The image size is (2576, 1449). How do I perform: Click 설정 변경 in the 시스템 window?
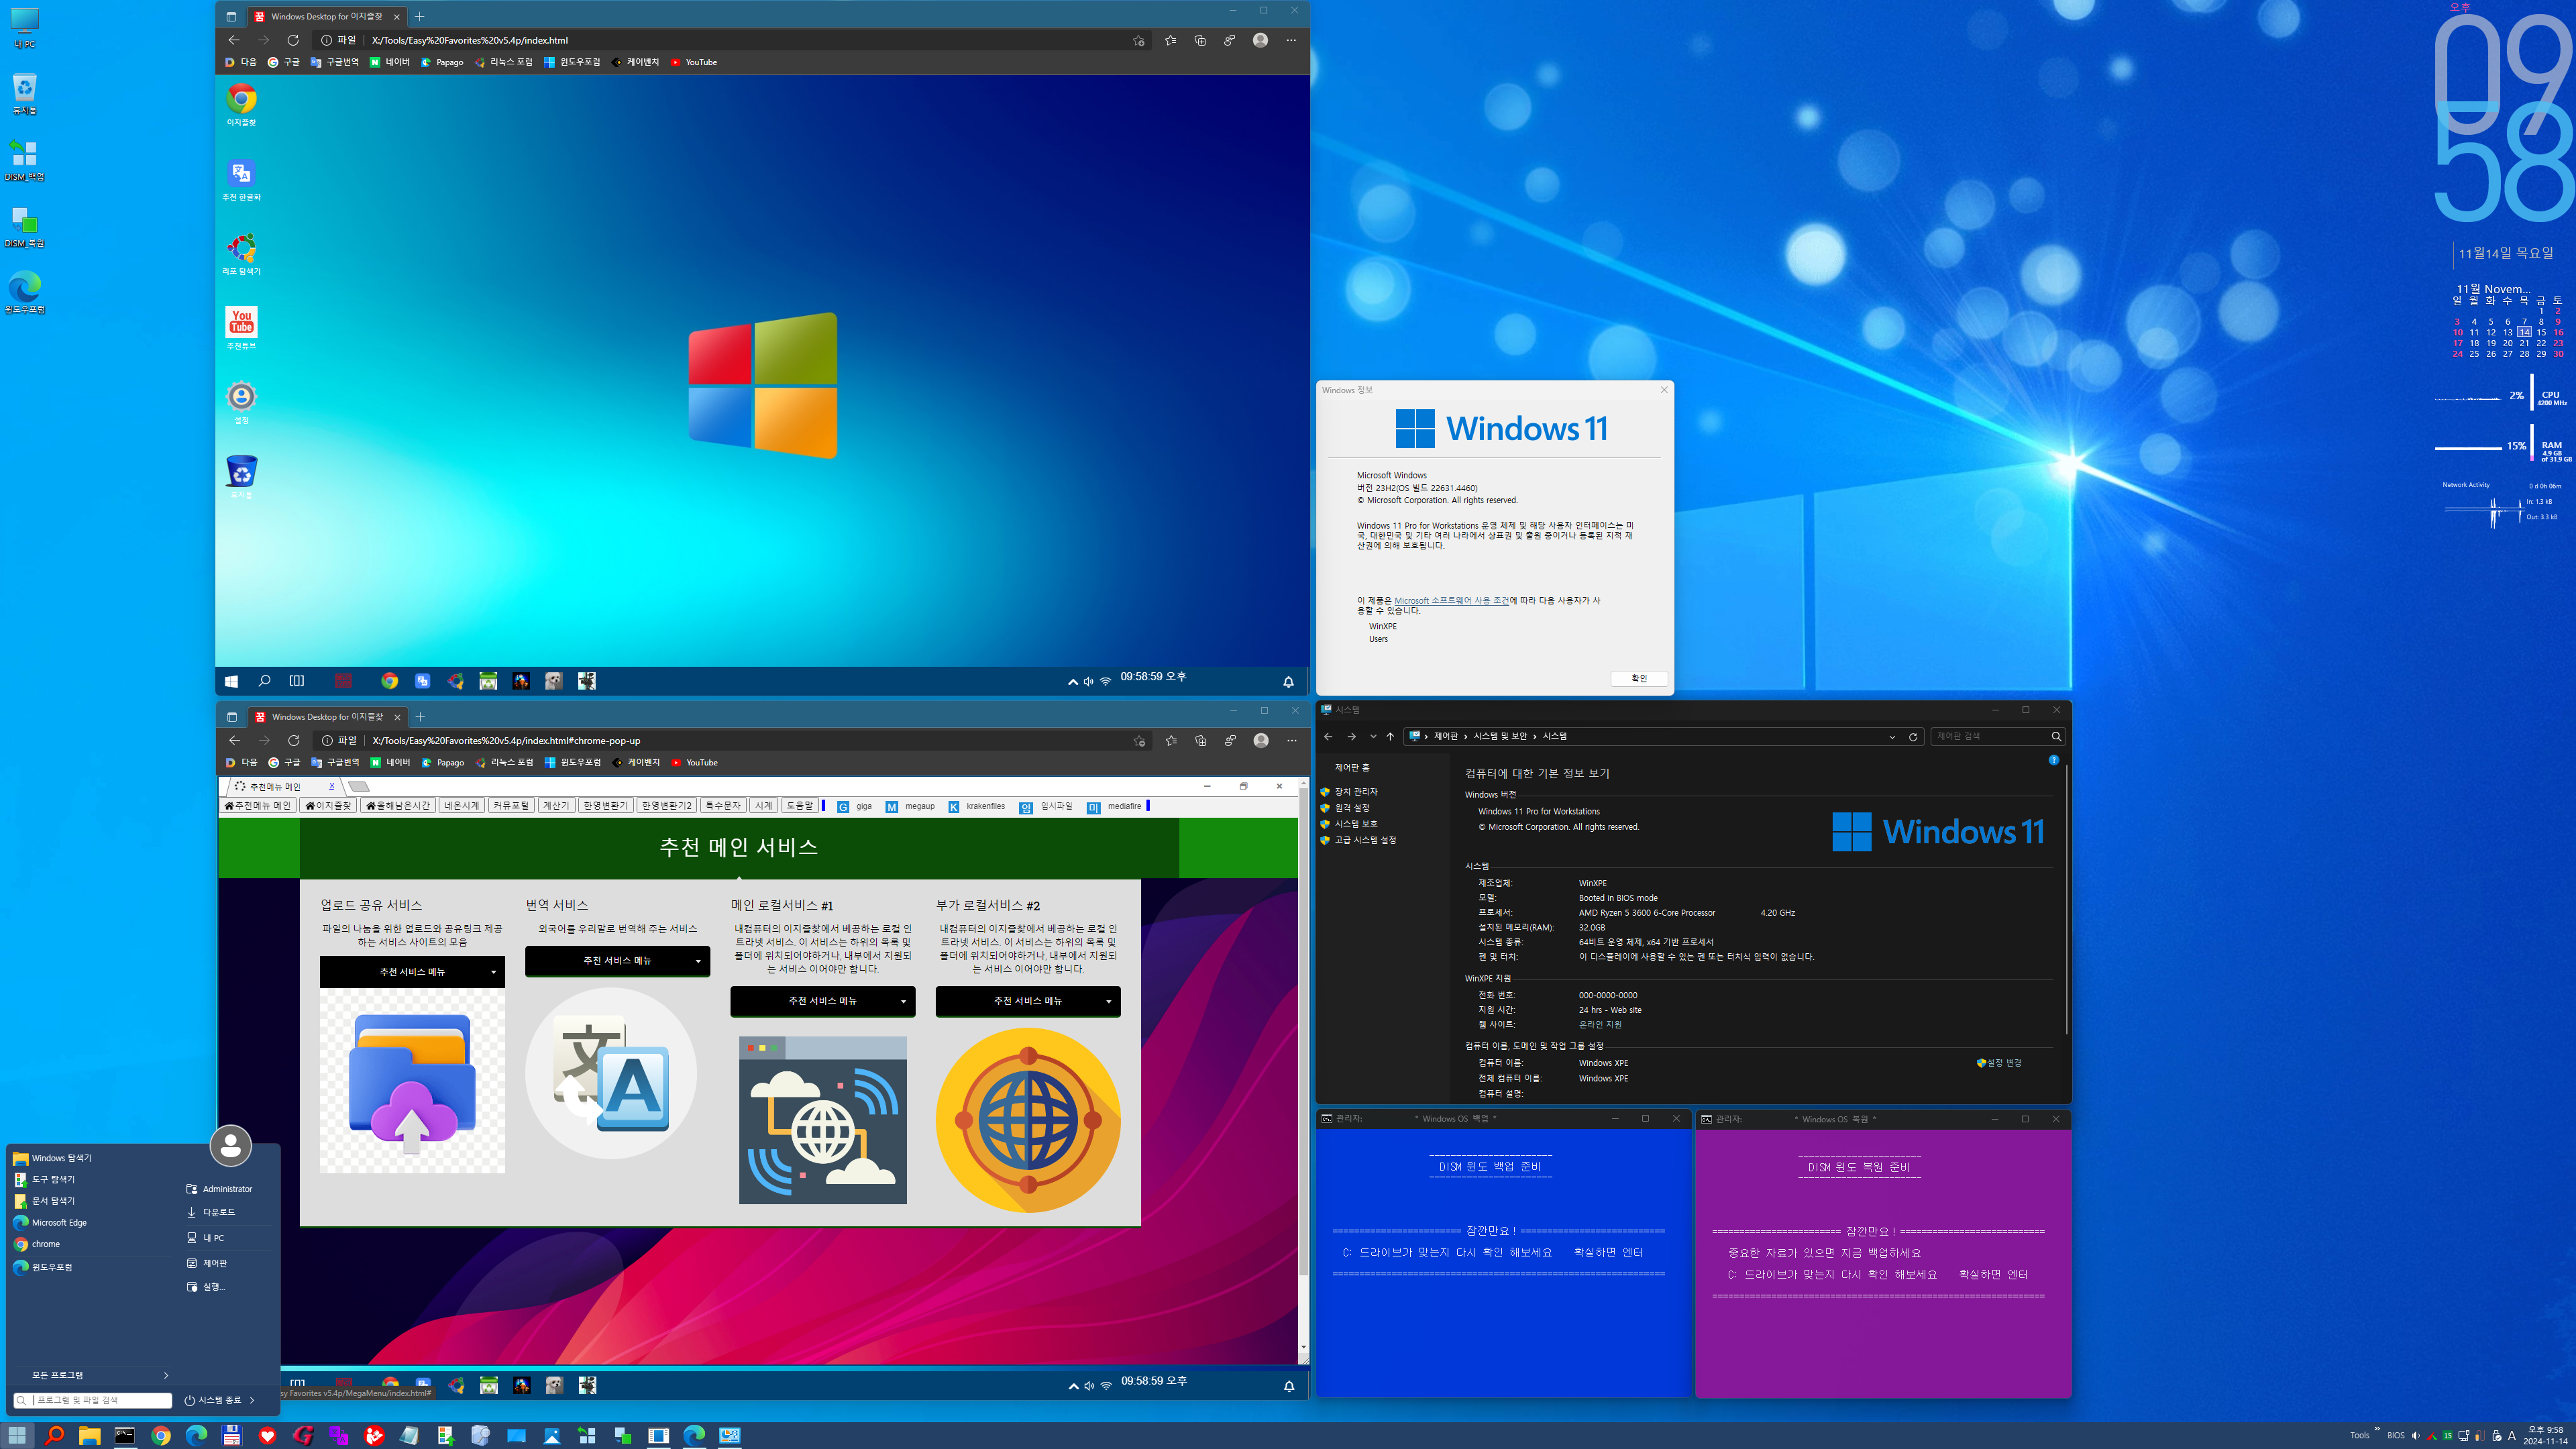pyautogui.click(x=2000, y=1063)
